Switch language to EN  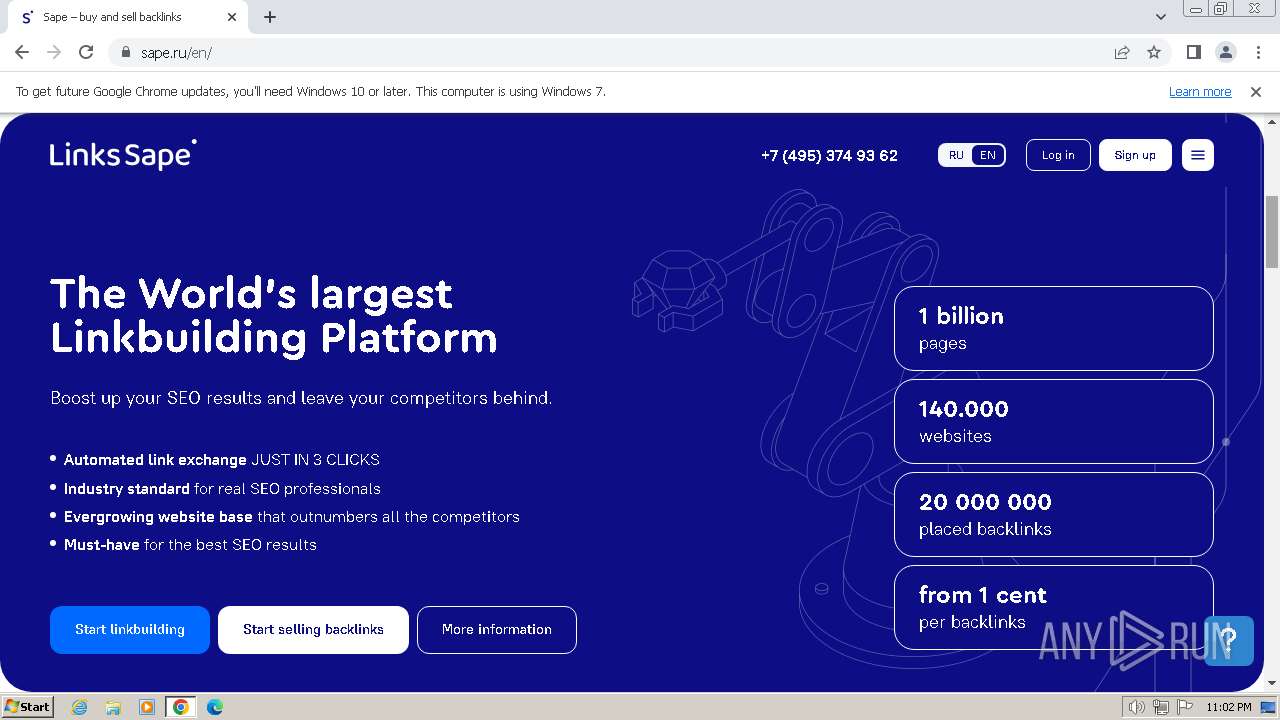point(988,155)
